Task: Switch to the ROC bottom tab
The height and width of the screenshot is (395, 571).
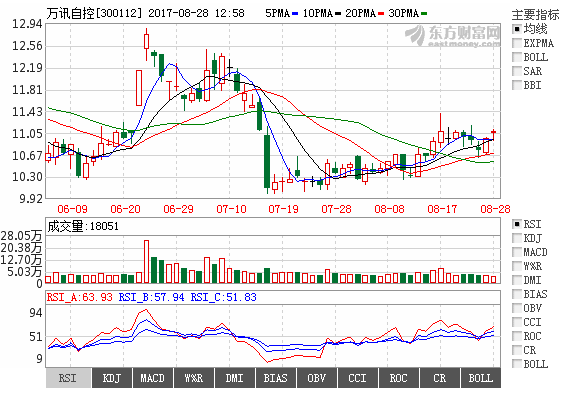Action: pyautogui.click(x=399, y=378)
